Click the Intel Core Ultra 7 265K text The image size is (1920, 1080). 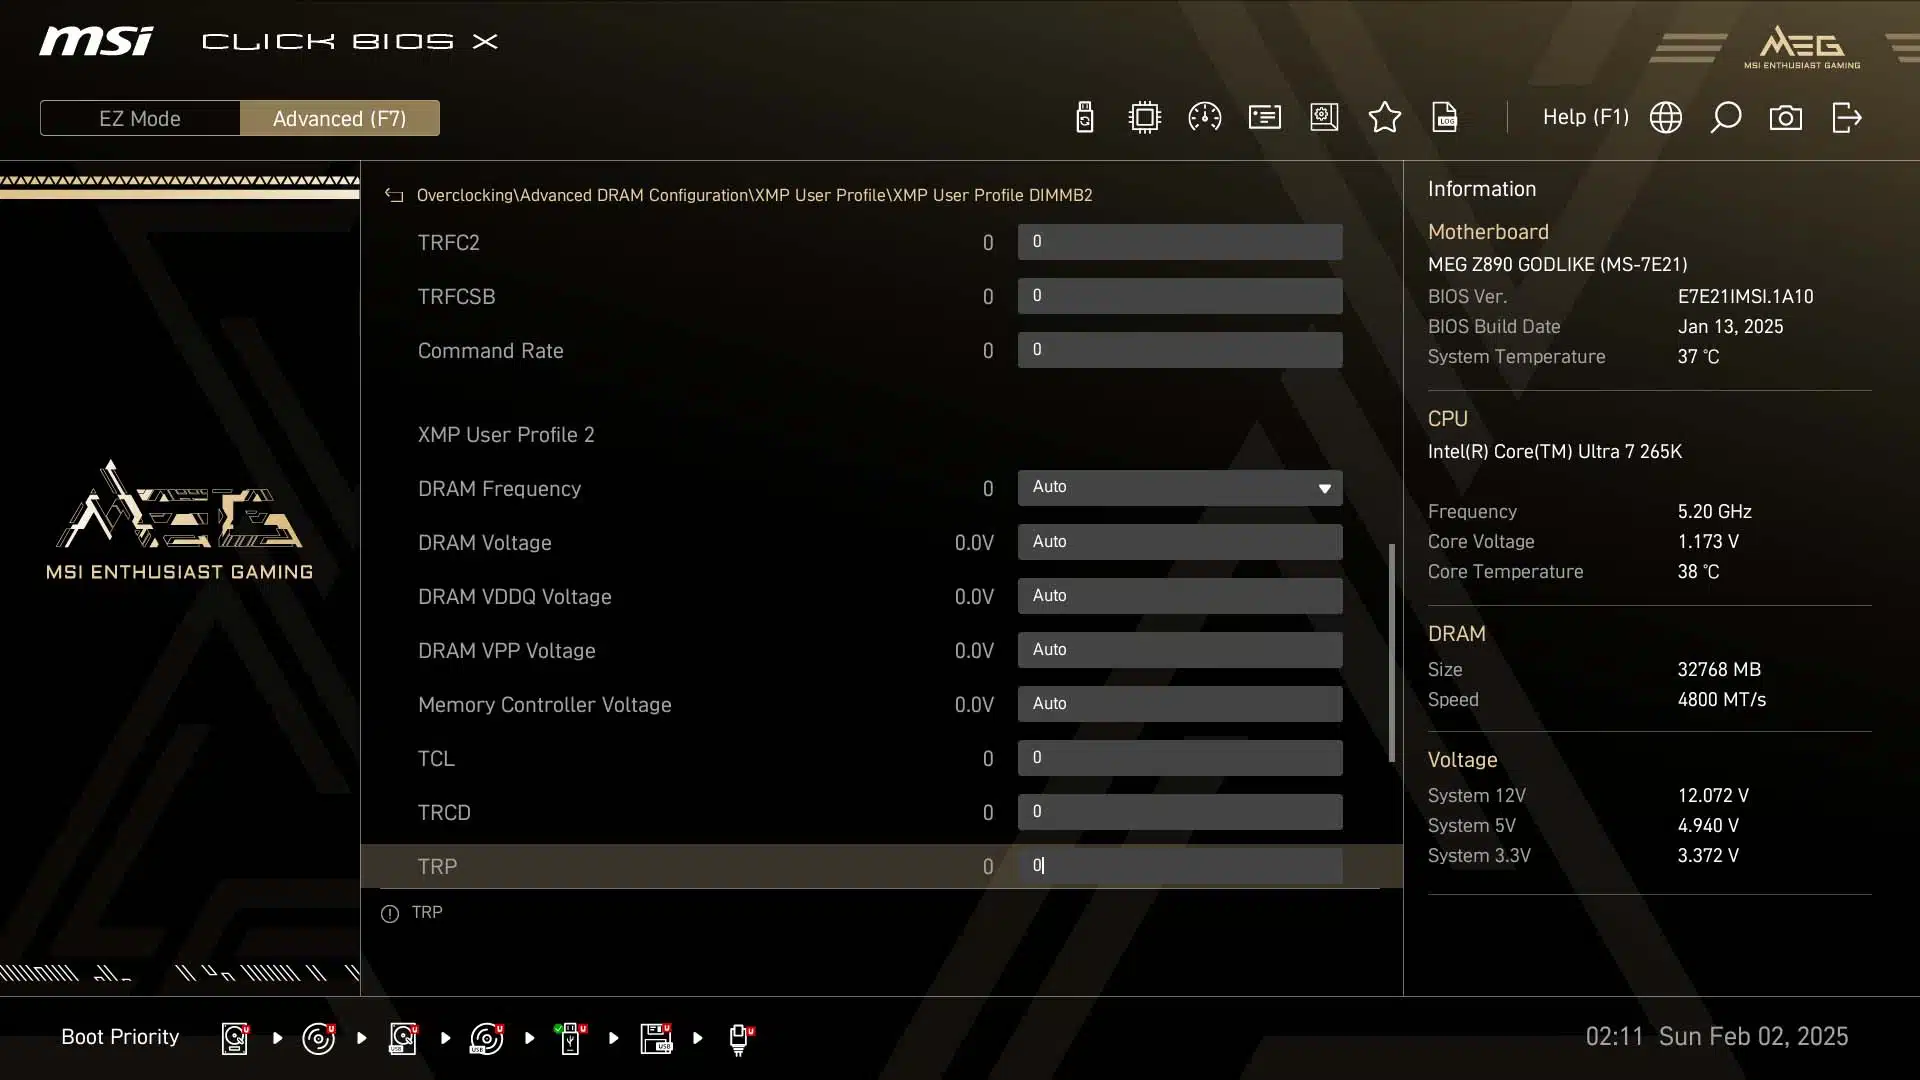(1554, 452)
